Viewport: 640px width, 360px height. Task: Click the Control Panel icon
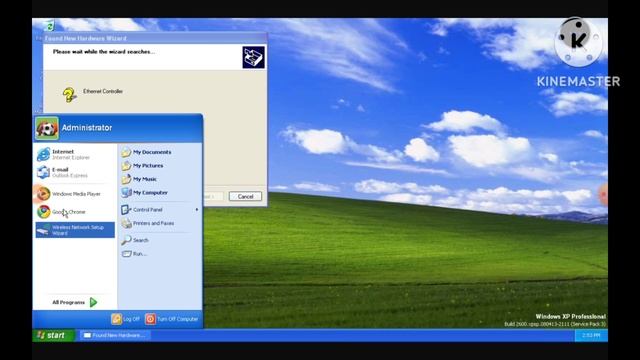[126, 210]
